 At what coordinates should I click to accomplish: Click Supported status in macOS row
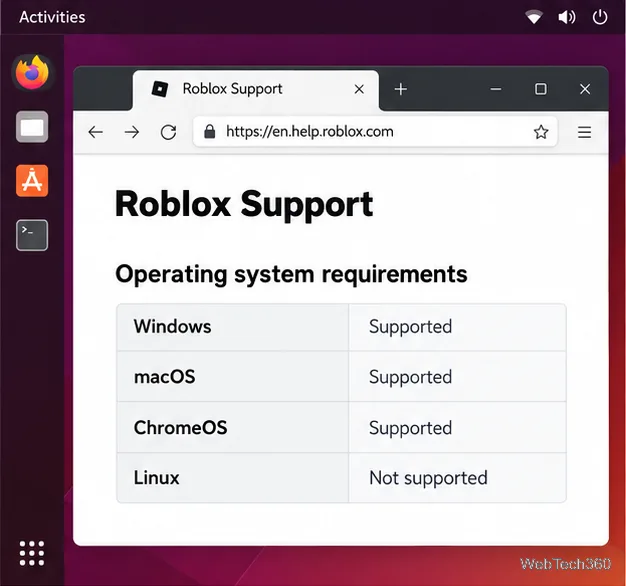tap(410, 377)
